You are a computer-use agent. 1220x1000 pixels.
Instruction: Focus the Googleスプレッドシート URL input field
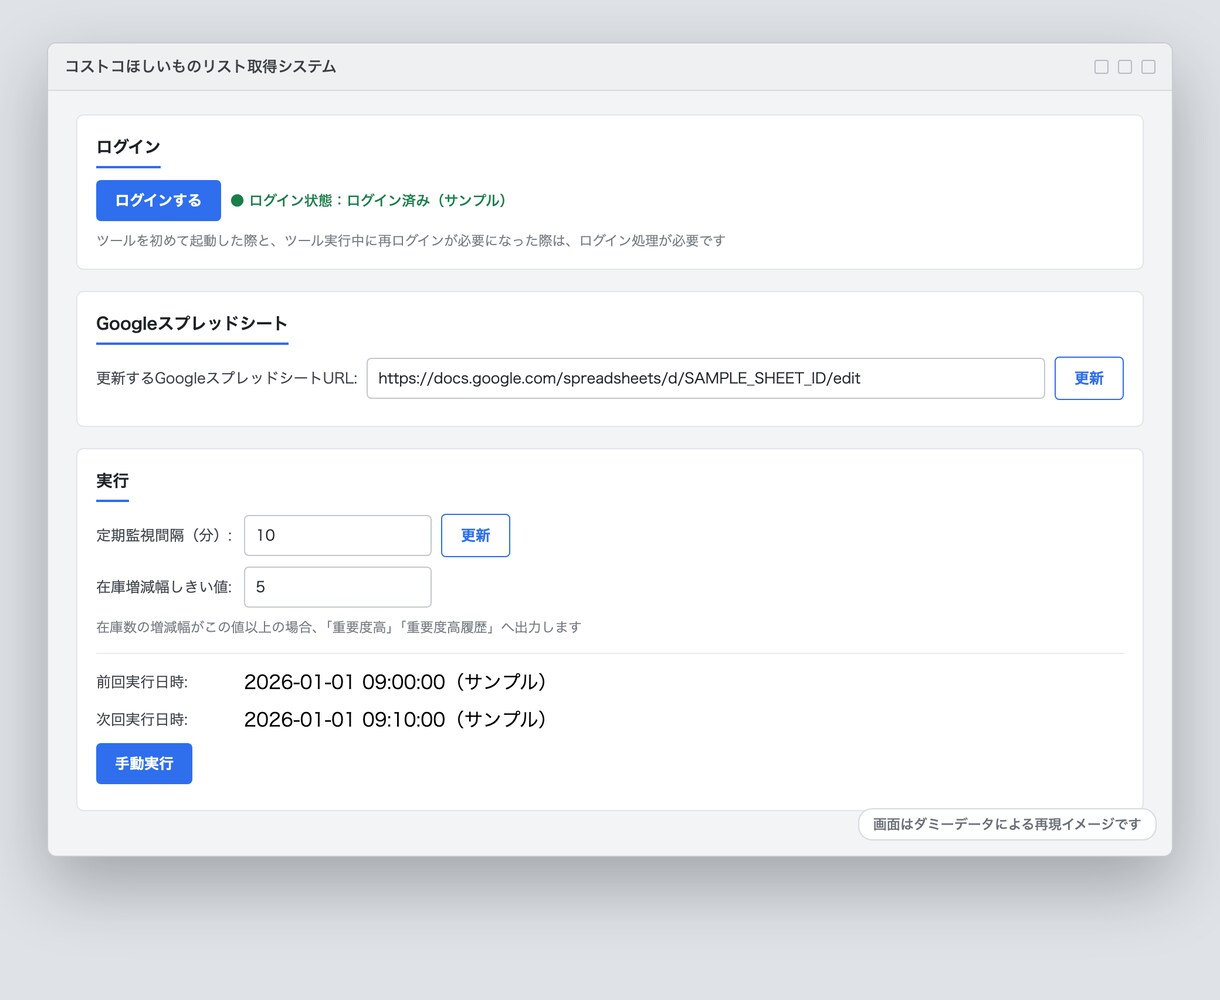(706, 378)
